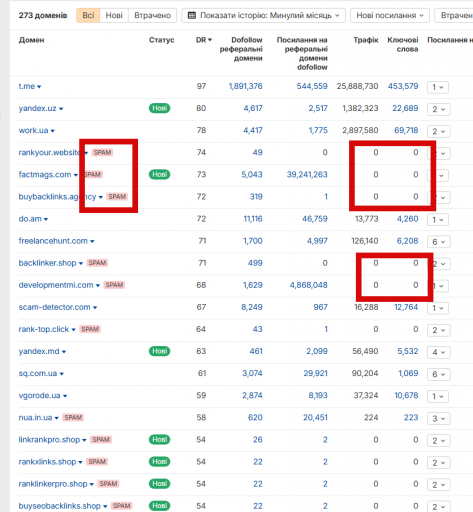
Task: Click 69,718 keywords value for work.ua
Action: pyautogui.click(x=406, y=130)
